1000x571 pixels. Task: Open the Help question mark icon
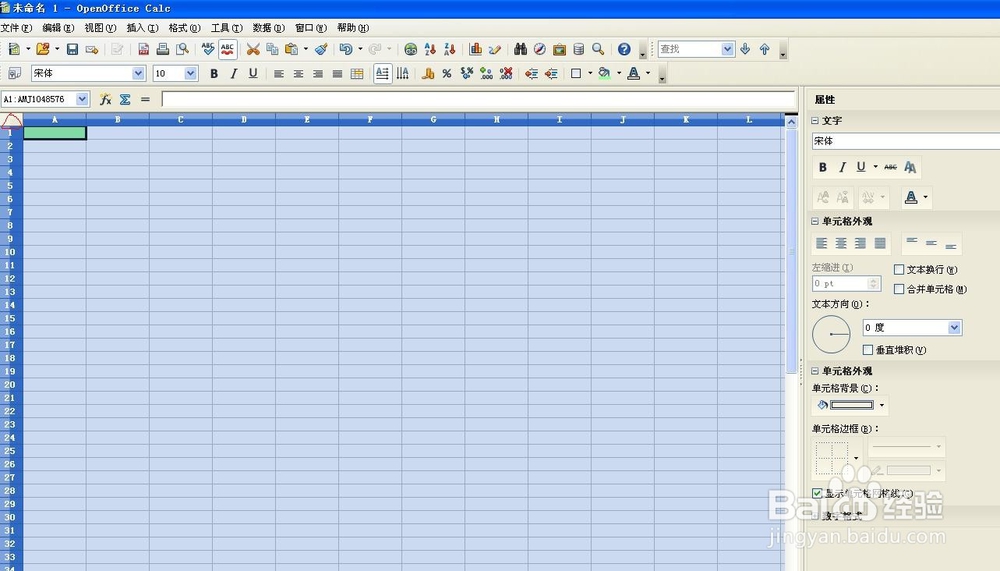[x=624, y=49]
